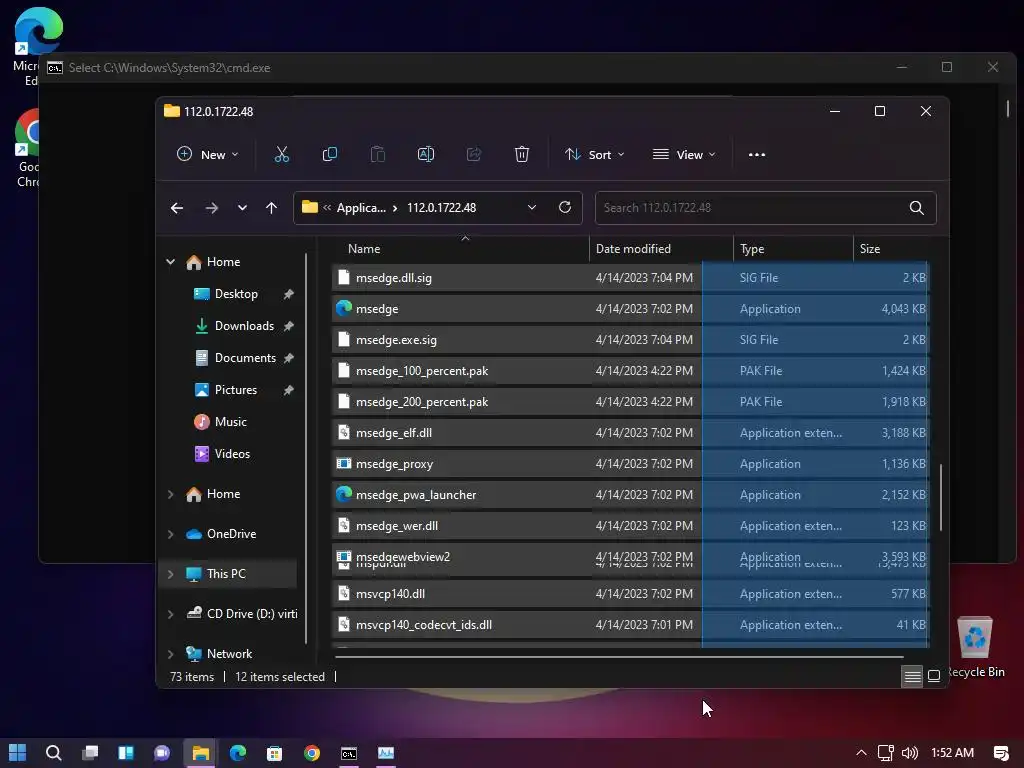The image size is (1024, 768).
Task: Select Pictures in the navigation pane
Action: pos(236,390)
